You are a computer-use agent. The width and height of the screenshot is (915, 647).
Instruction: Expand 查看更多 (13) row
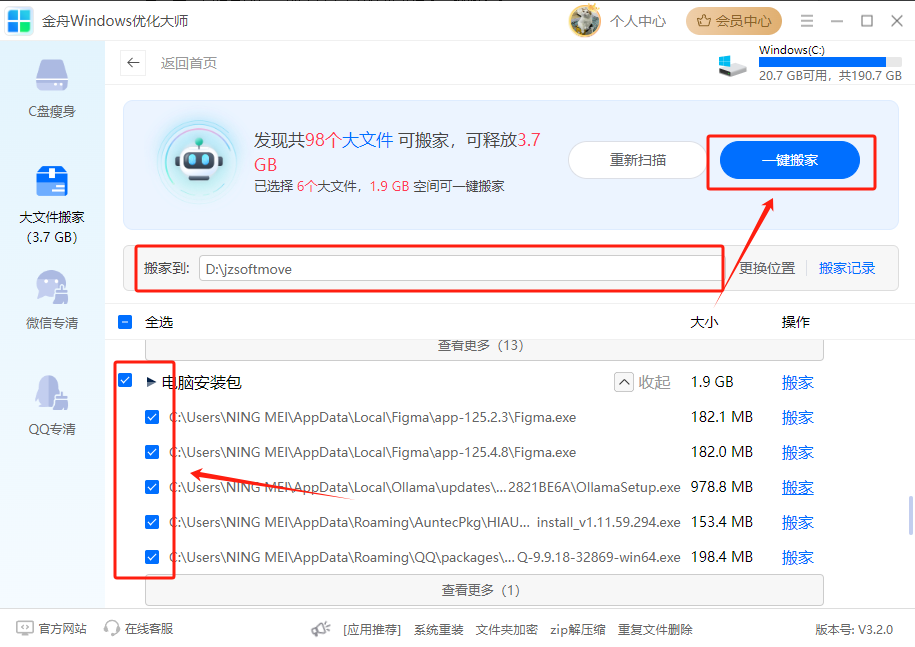coord(484,349)
